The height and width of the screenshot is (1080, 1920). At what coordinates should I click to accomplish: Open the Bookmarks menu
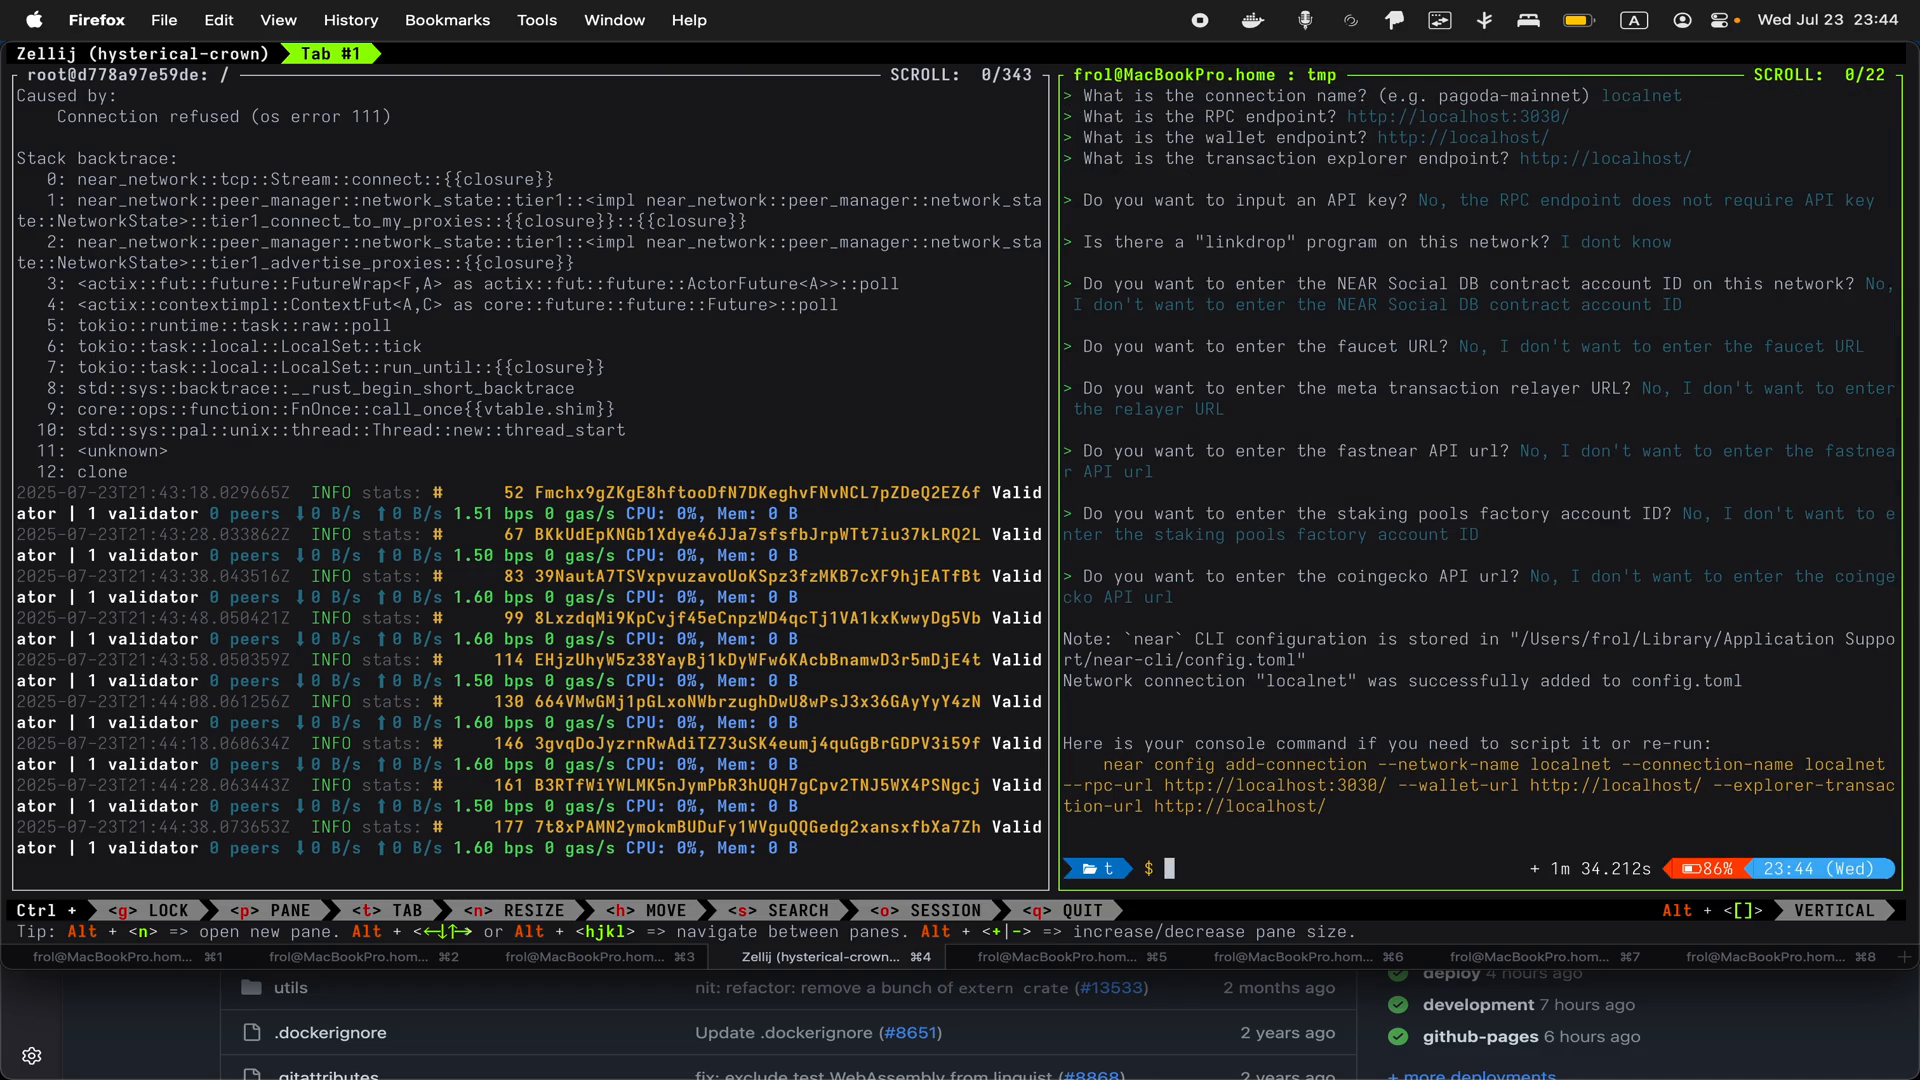pos(446,20)
